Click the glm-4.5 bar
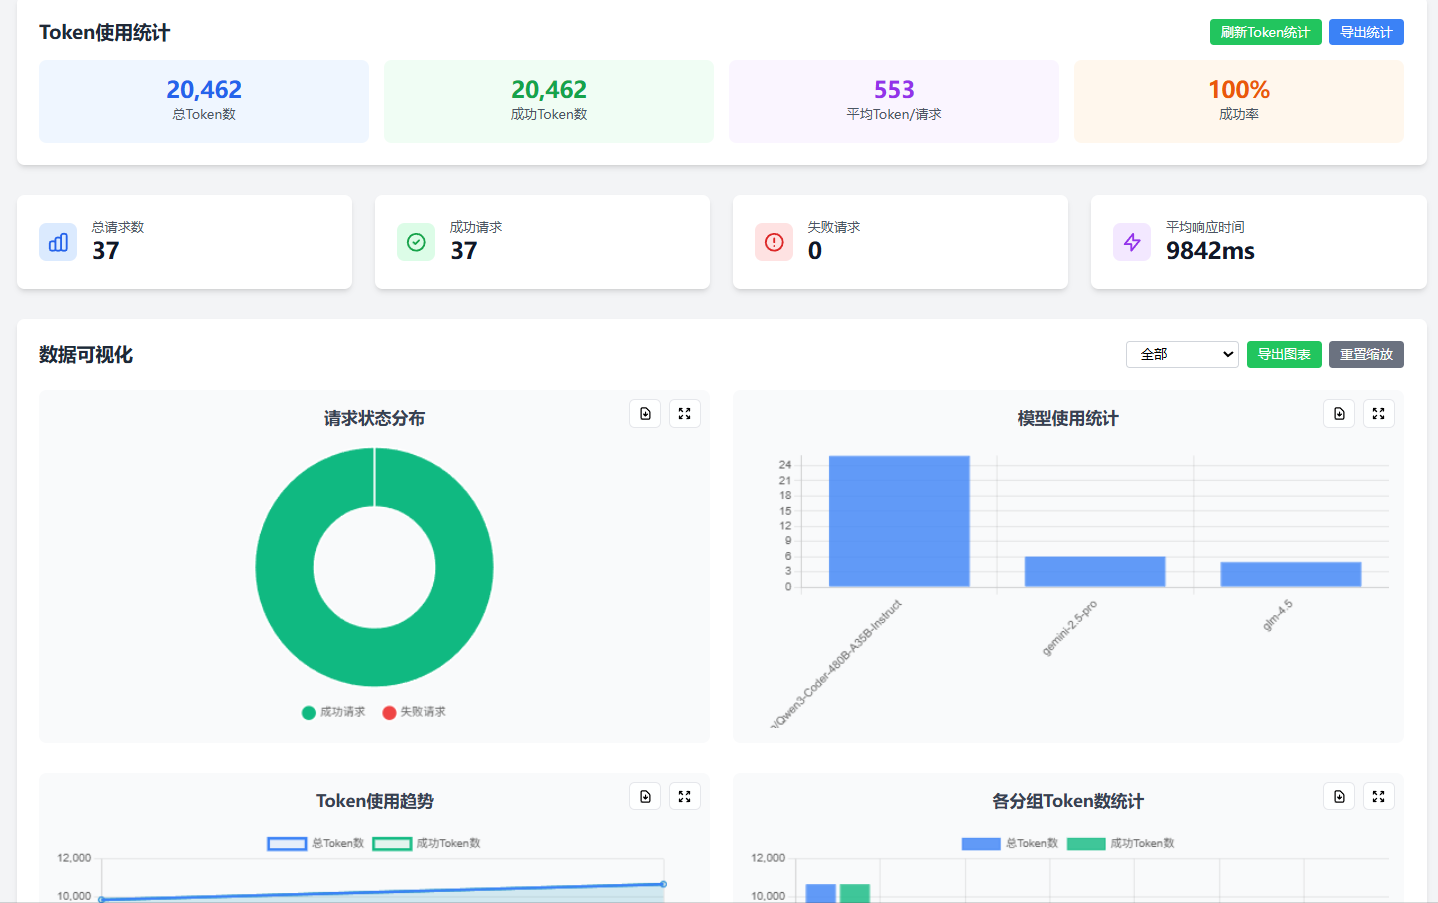This screenshot has width=1438, height=903. click(1291, 574)
